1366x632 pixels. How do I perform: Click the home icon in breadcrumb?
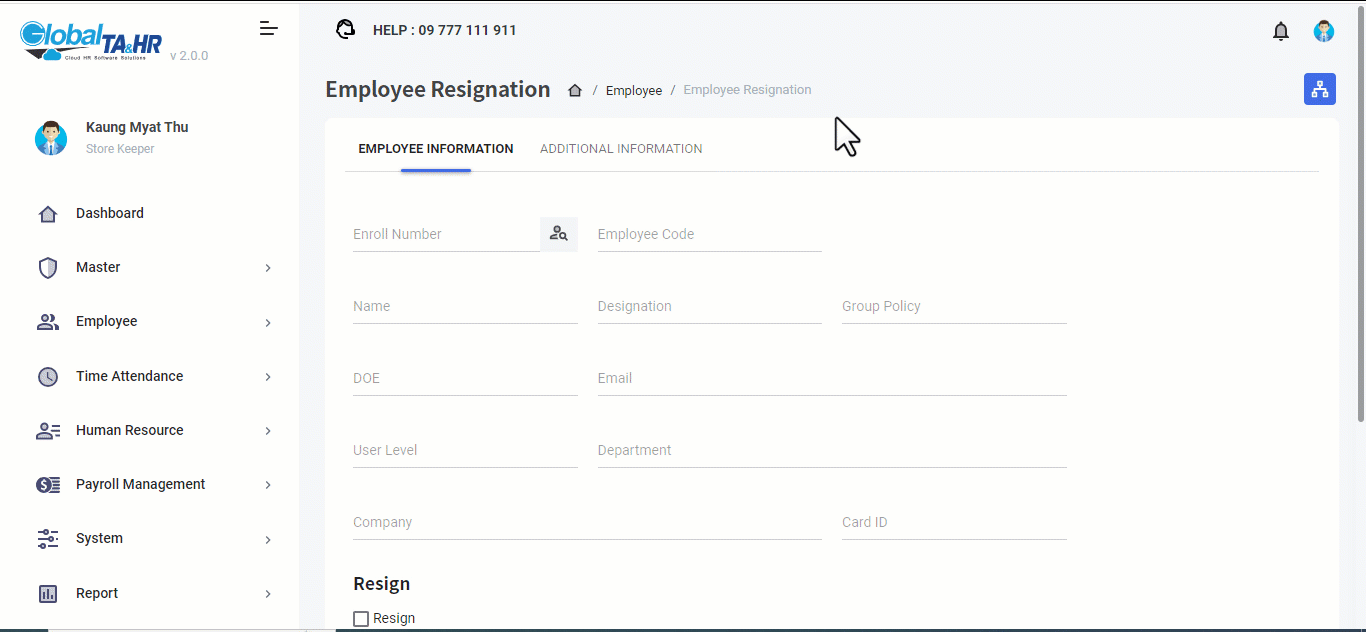pyautogui.click(x=575, y=90)
